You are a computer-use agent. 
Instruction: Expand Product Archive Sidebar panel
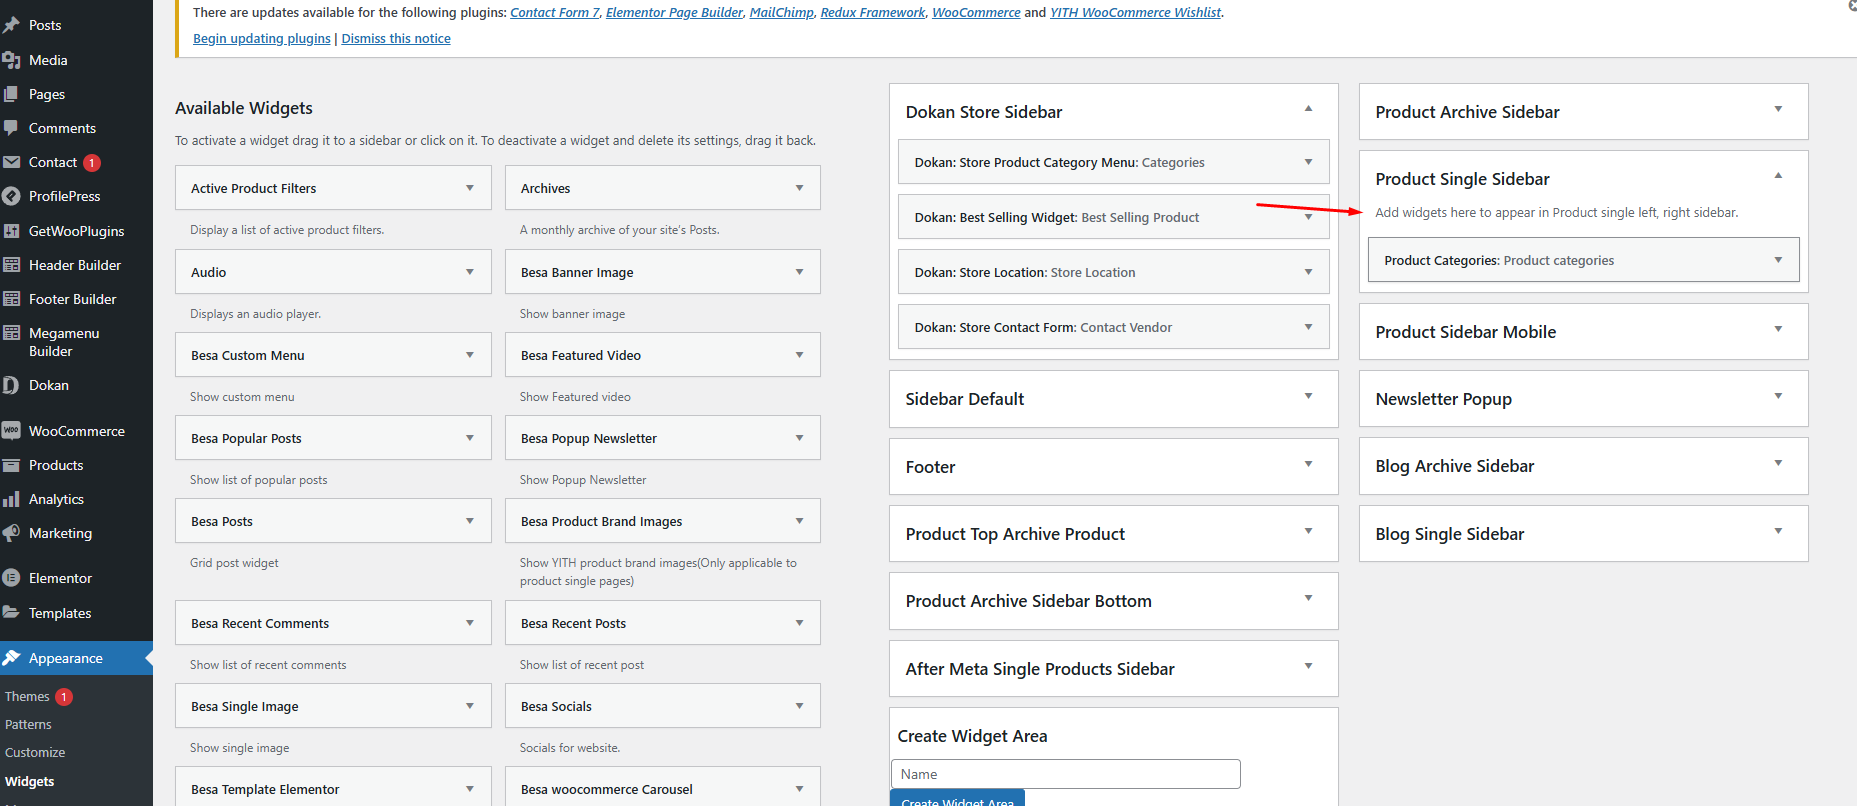click(x=1778, y=109)
